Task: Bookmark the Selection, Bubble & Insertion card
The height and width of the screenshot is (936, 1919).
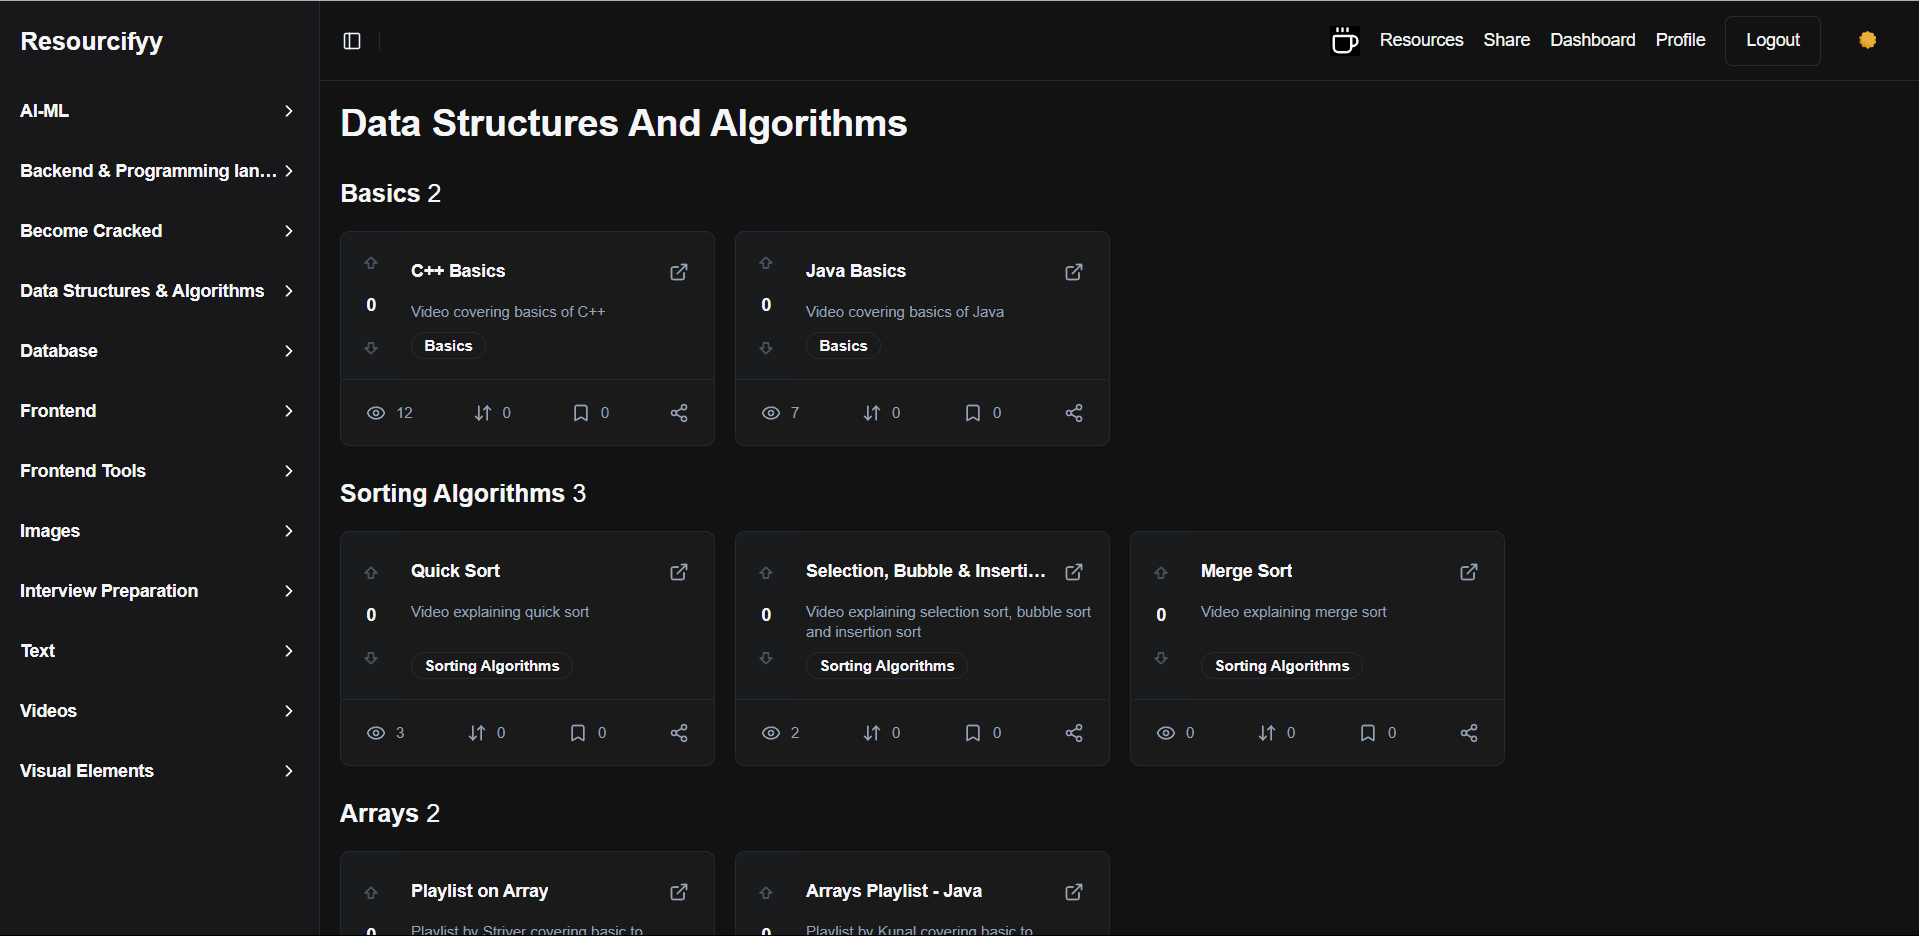Action: (972, 733)
